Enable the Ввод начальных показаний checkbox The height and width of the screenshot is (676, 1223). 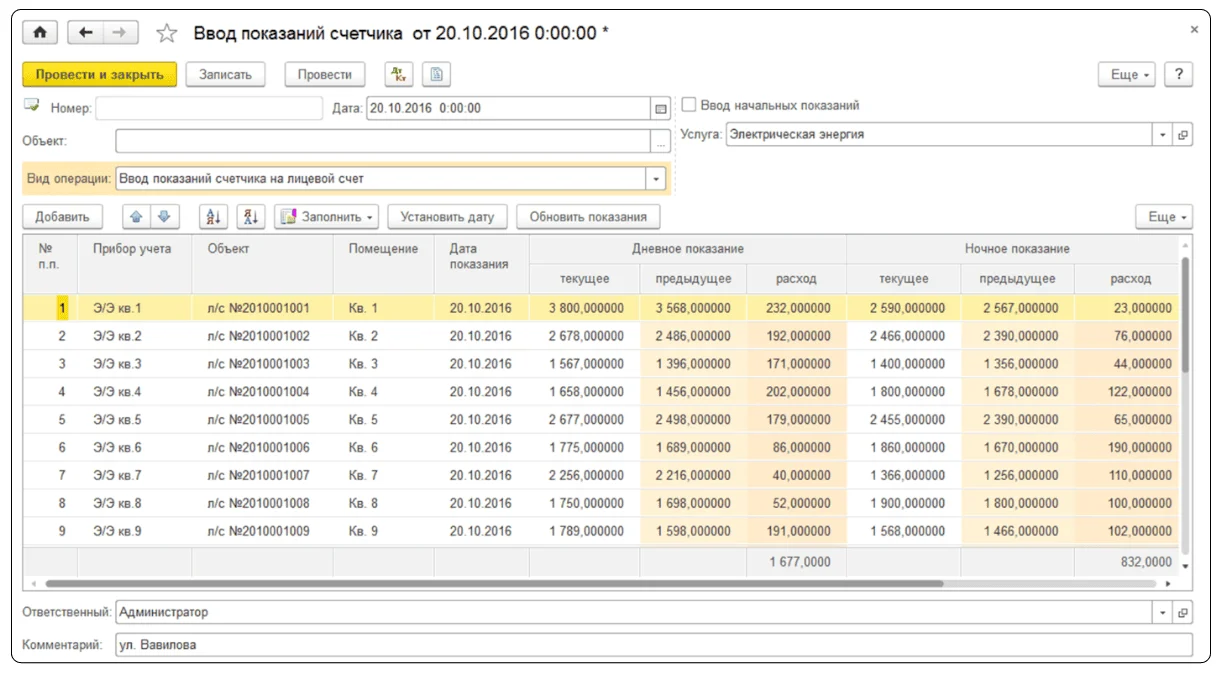coord(689,105)
